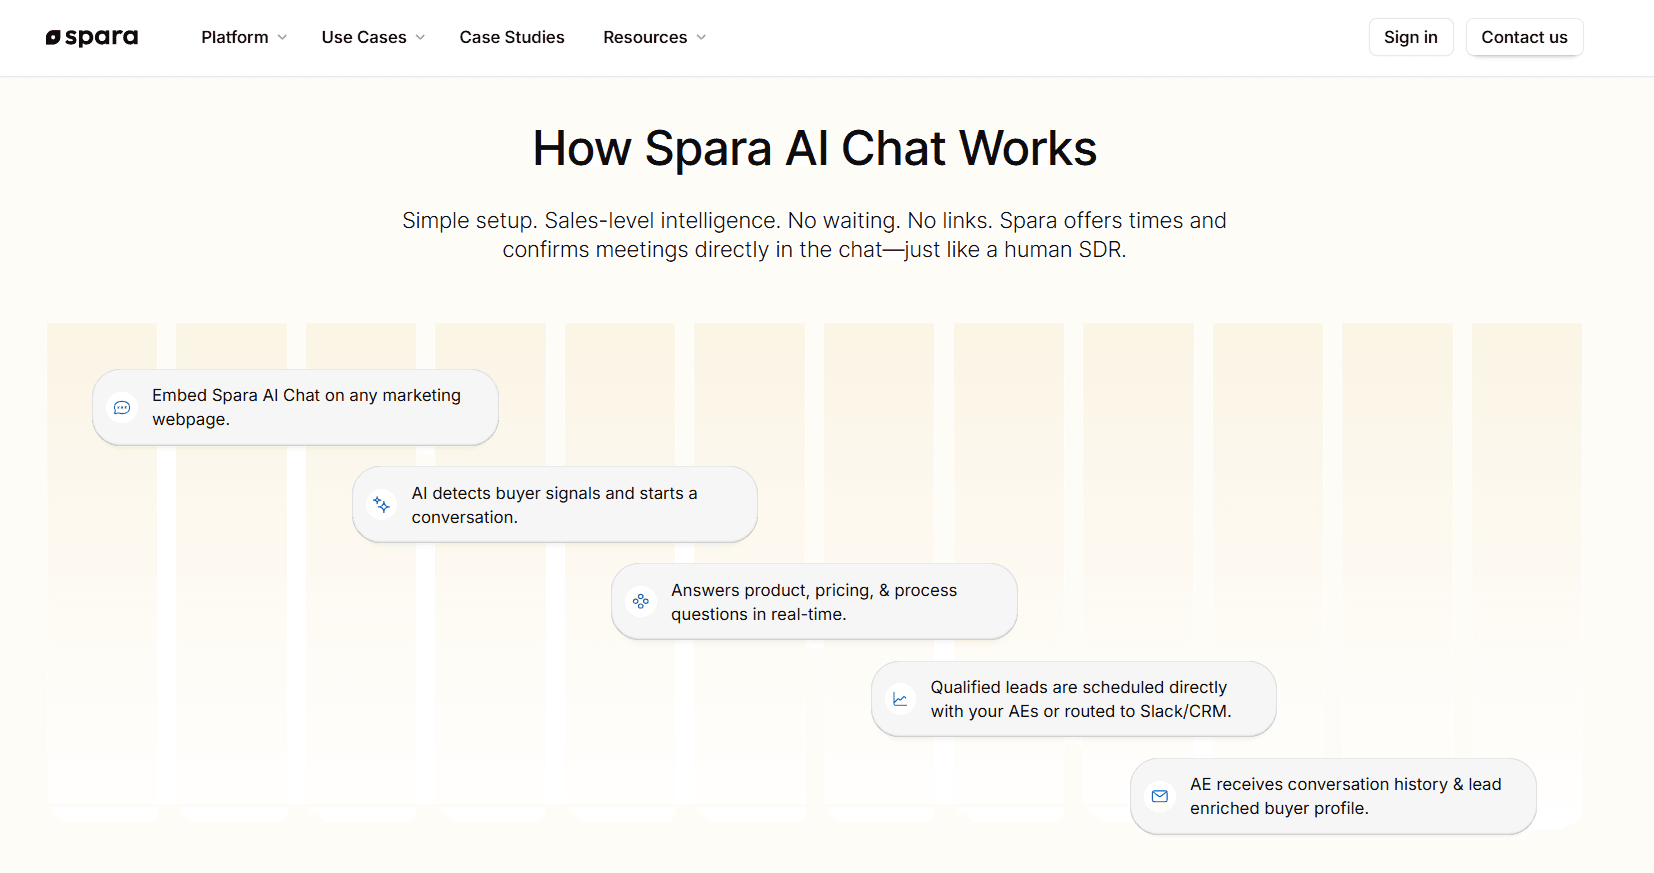This screenshot has height=873, width=1654.
Task: Click the Spara logo
Action: [92, 38]
